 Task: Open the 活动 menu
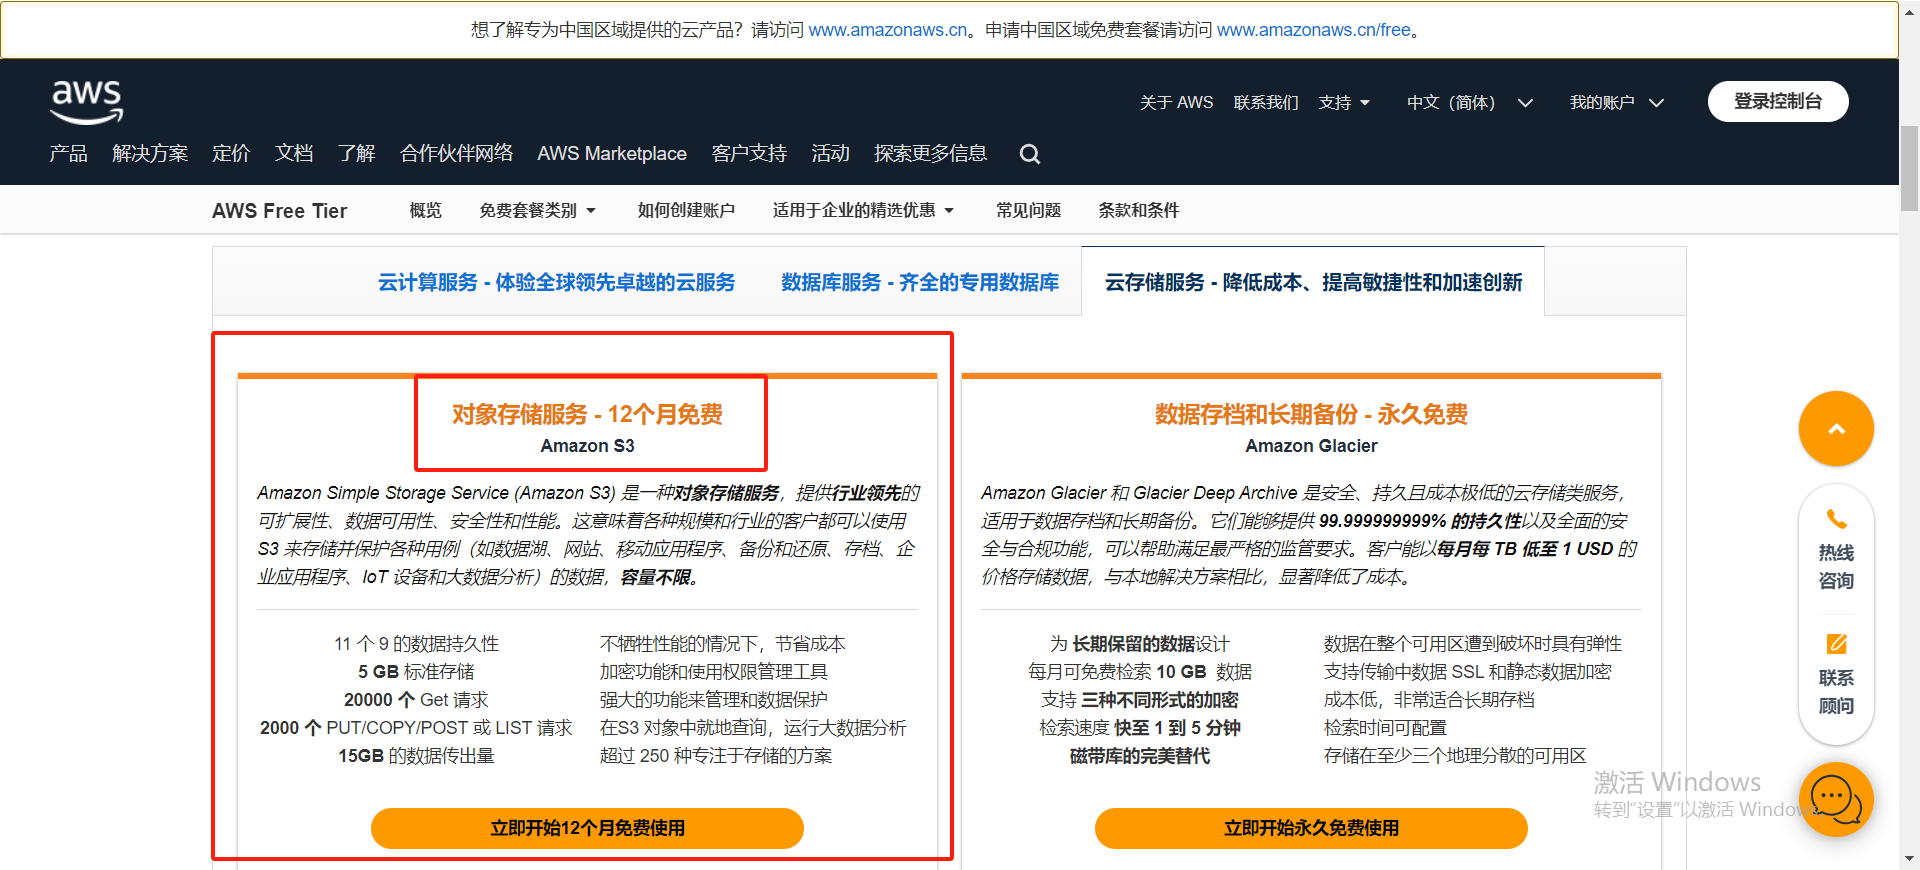[830, 153]
